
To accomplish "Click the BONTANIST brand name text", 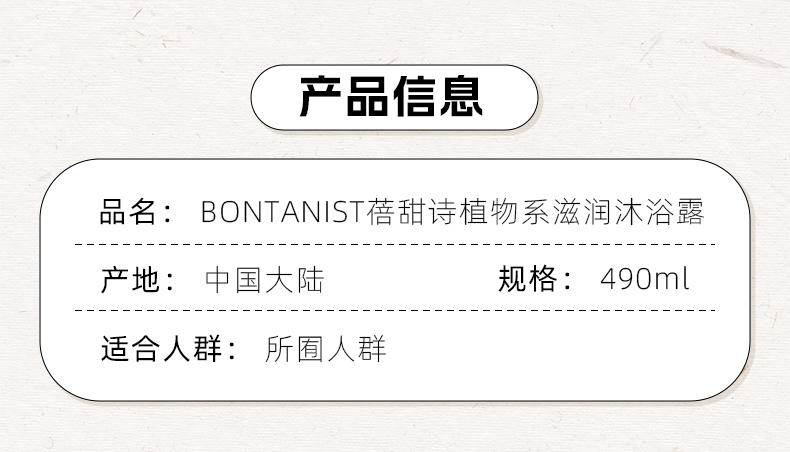I will coord(280,213).
